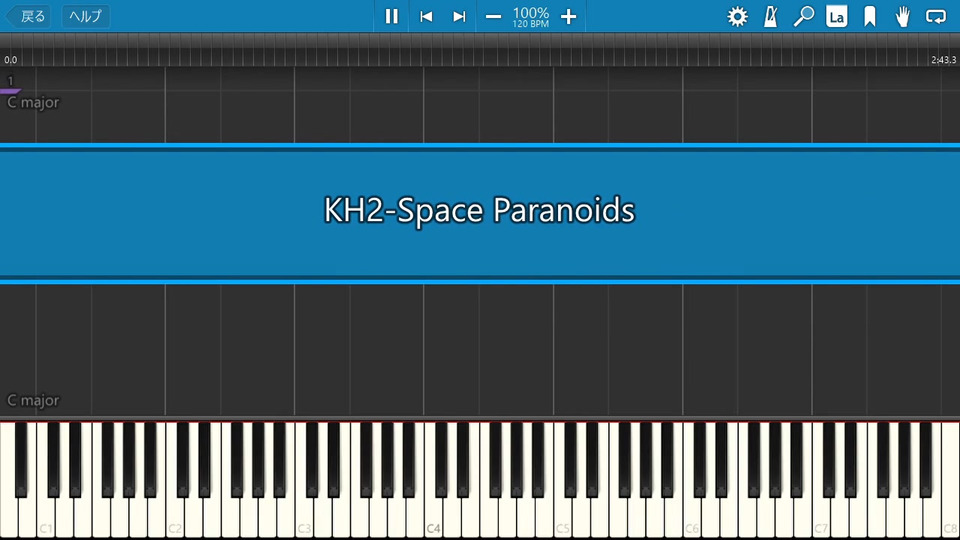Decrease playback speed with minus button
Image resolution: width=960 pixels, height=540 pixels.
493,17
